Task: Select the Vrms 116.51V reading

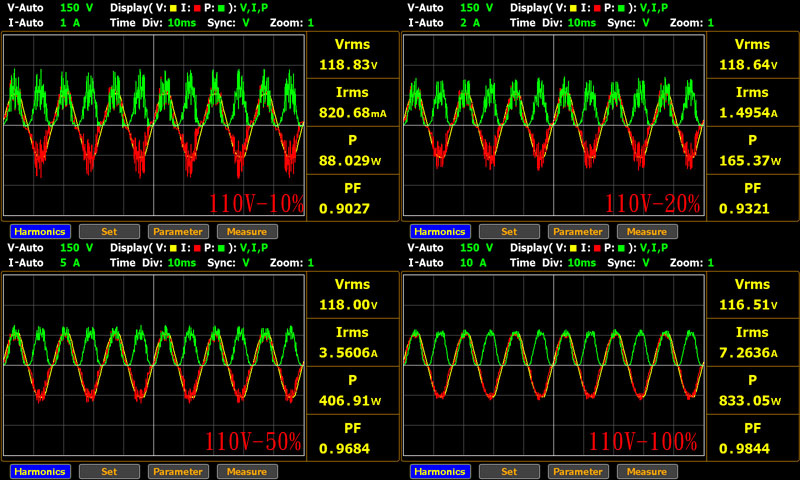Action: tap(753, 294)
